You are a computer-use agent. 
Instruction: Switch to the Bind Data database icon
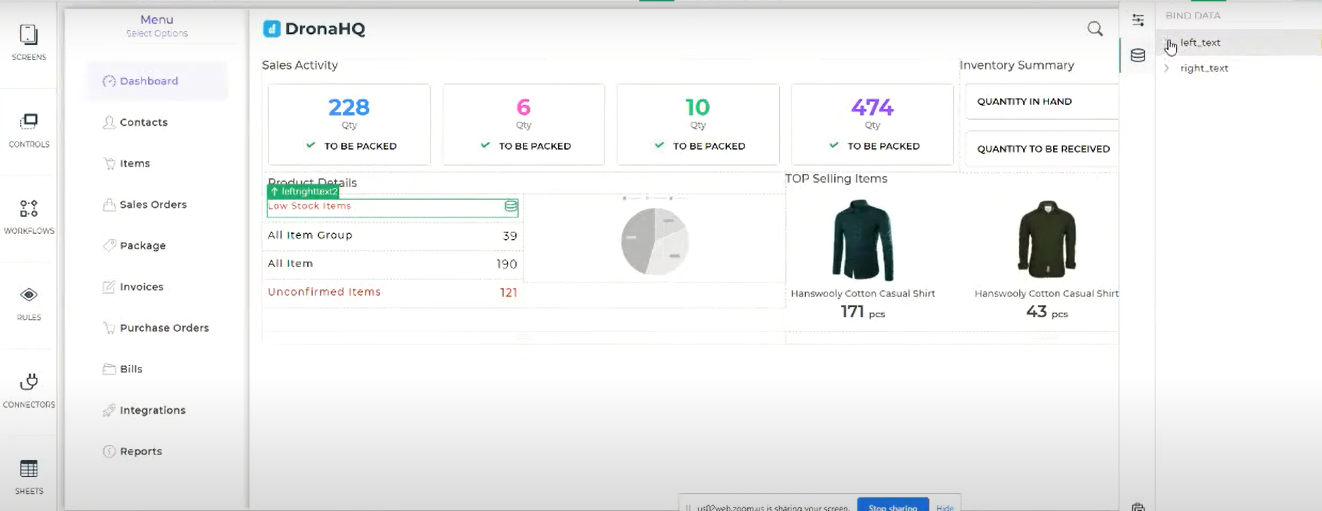click(1138, 55)
